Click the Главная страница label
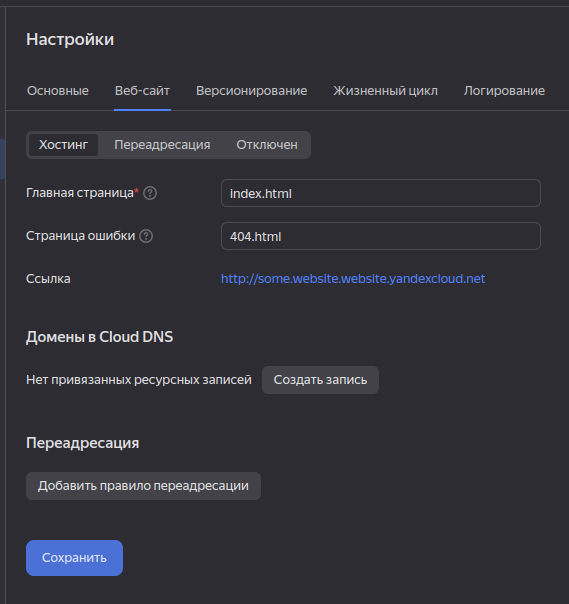This screenshot has width=569, height=604. [x=80, y=193]
